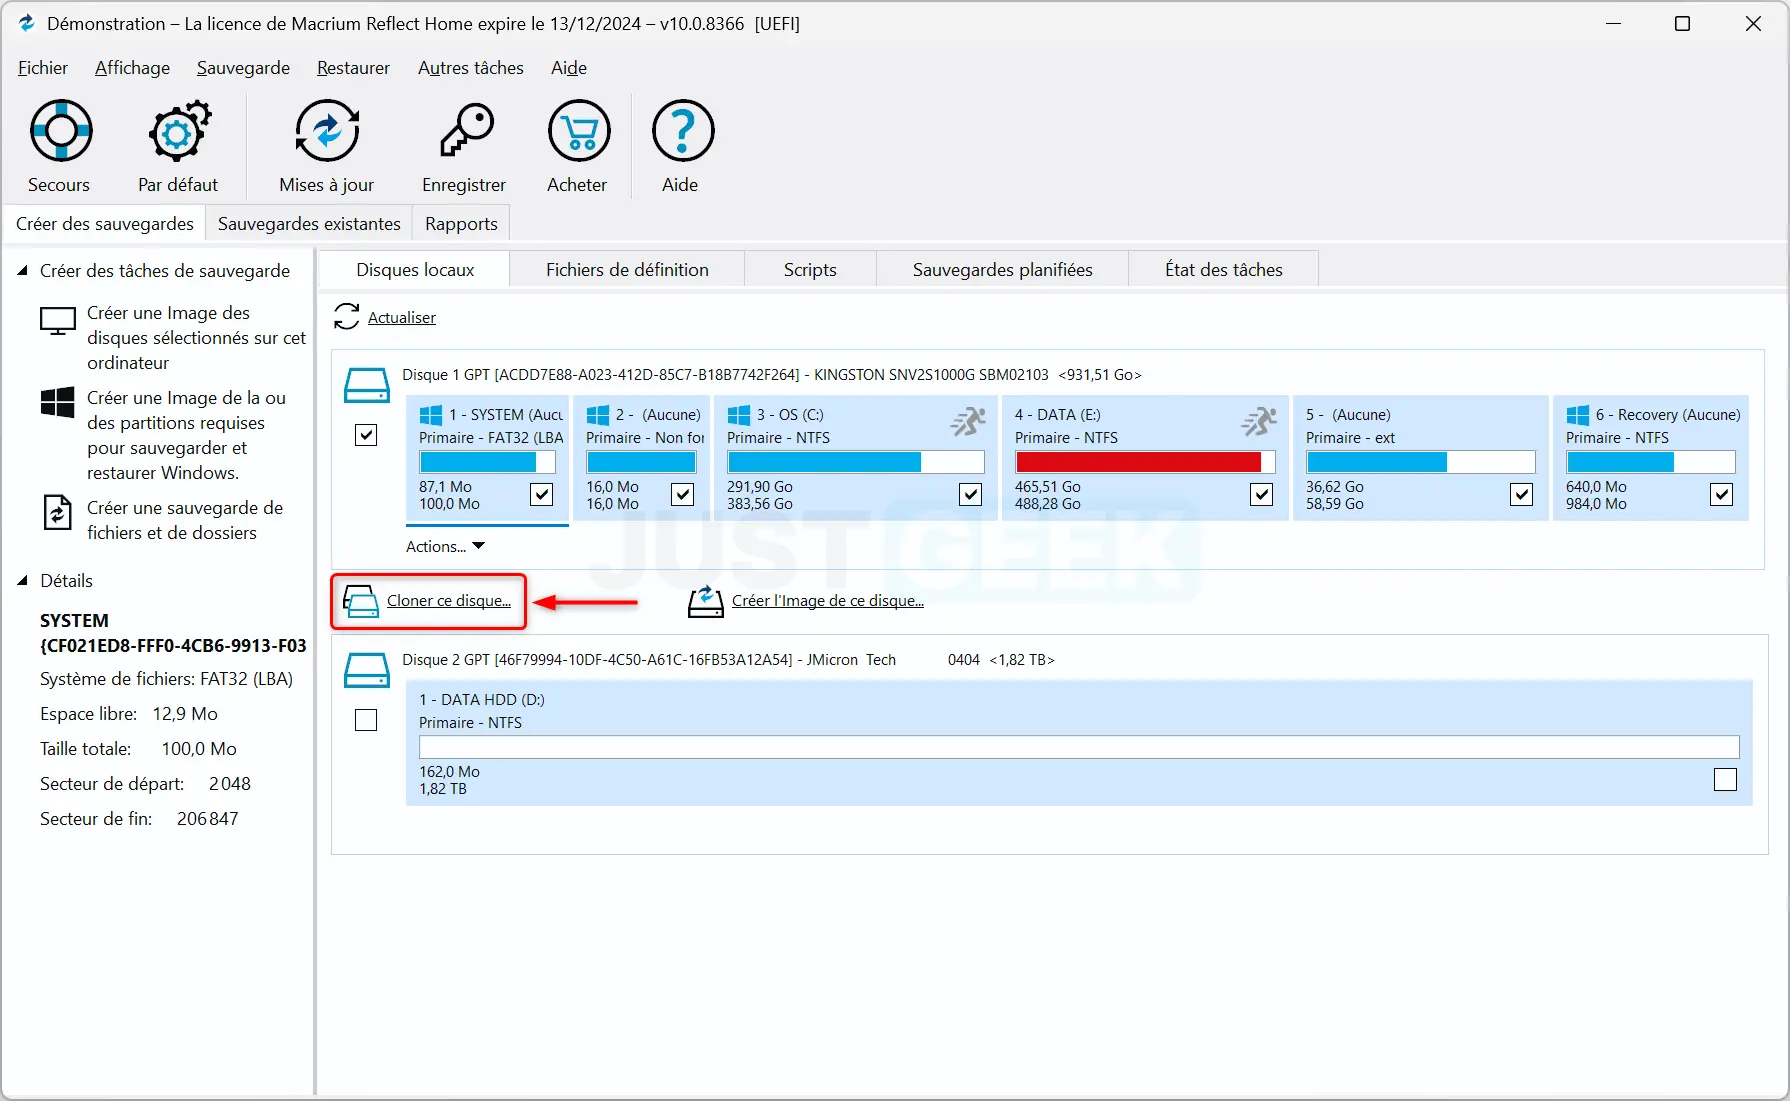Open the Scripts tab
The width and height of the screenshot is (1790, 1101).
[810, 269]
